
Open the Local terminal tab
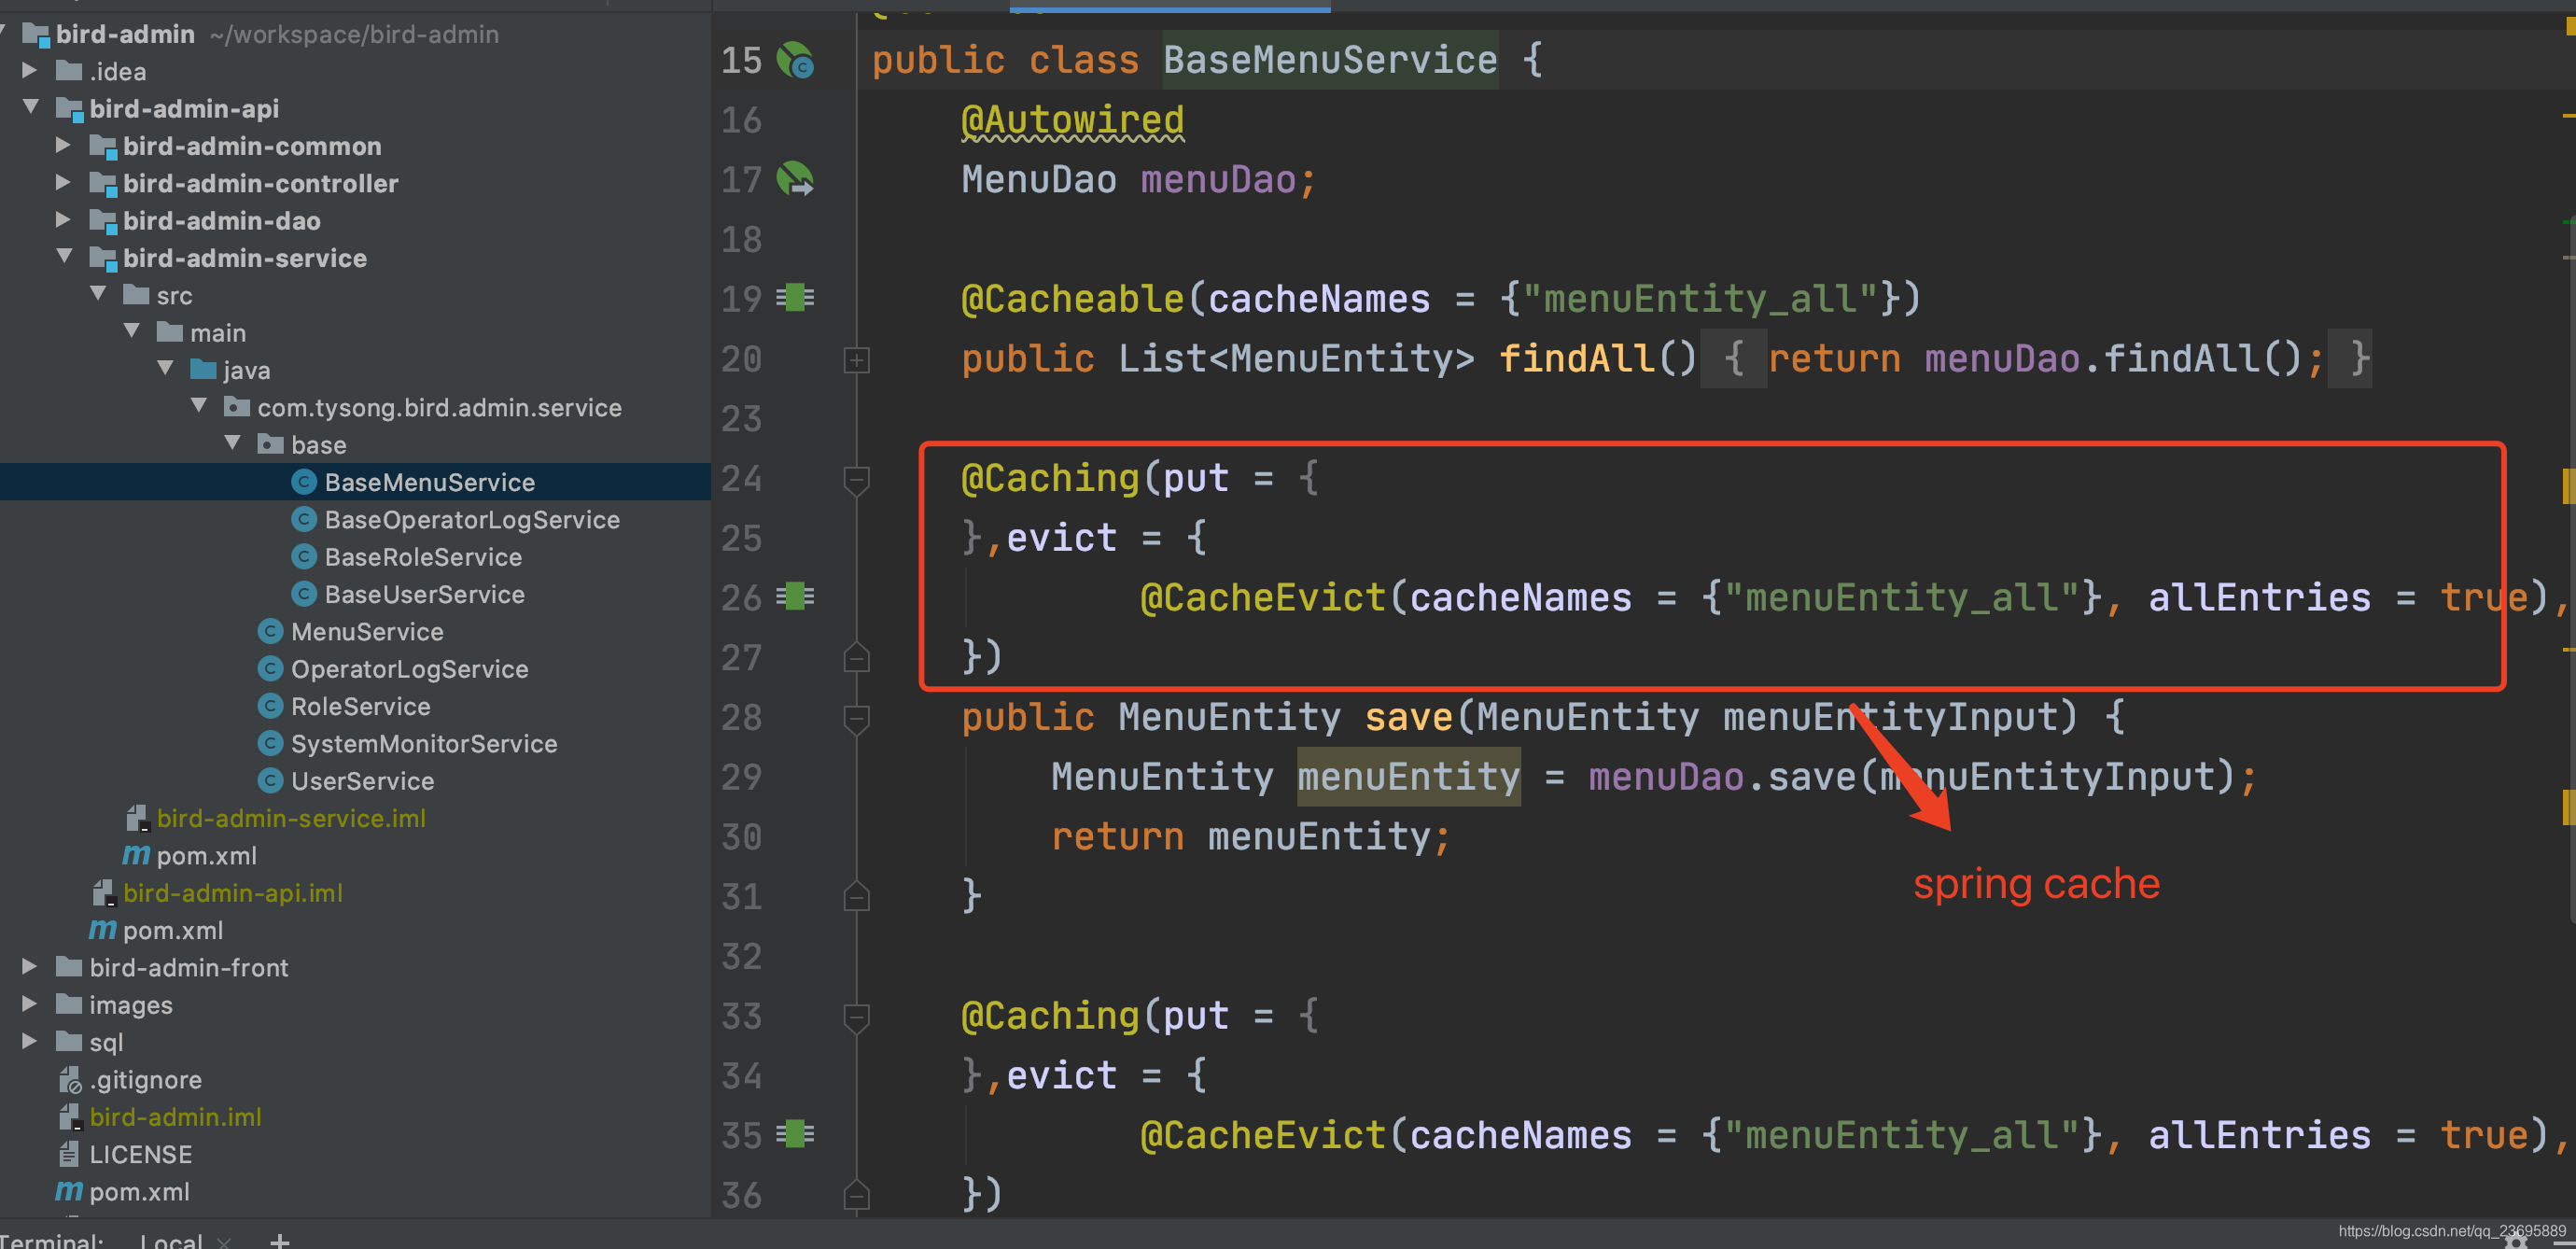point(171,1240)
